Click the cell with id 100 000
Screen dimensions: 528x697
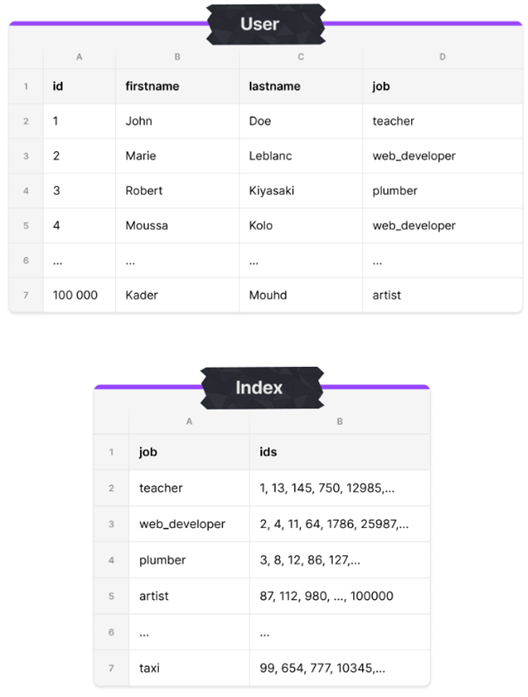click(x=79, y=295)
